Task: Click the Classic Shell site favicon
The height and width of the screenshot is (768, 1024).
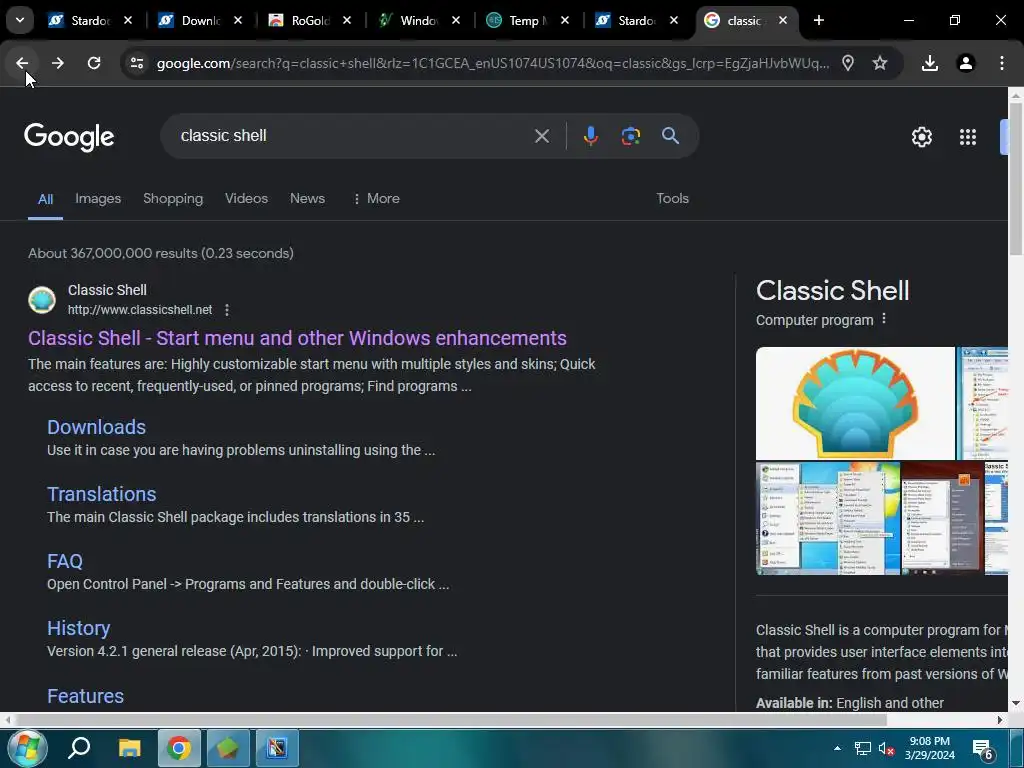Action: tap(42, 300)
